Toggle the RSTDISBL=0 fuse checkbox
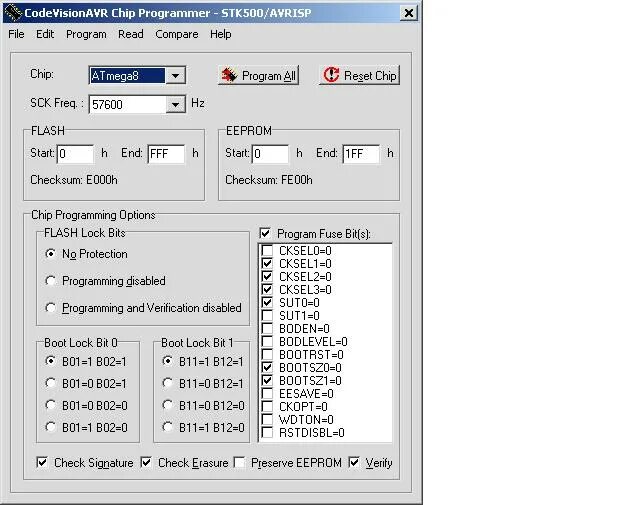 coord(267,432)
